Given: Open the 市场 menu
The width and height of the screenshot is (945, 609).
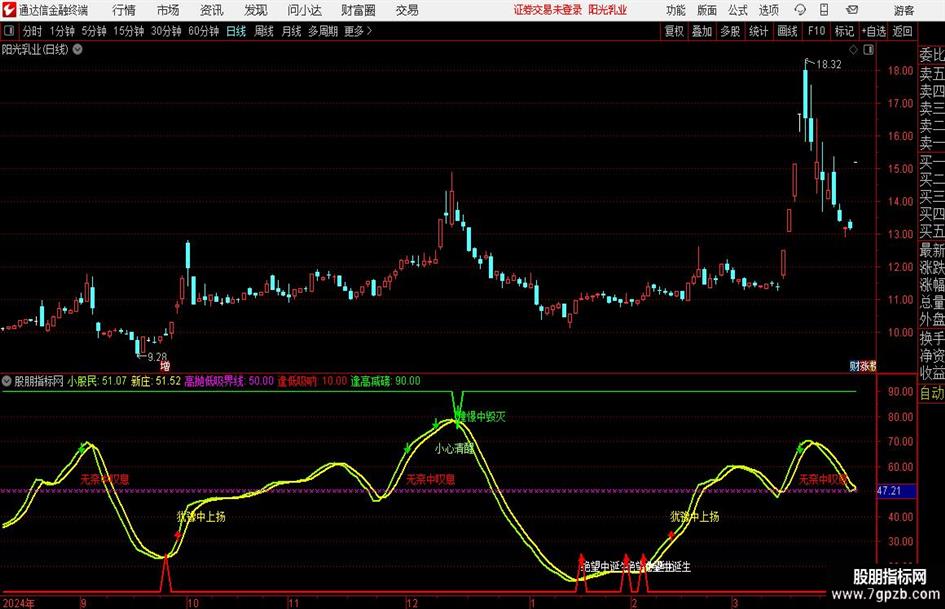Looking at the screenshot, I should click(x=168, y=10).
